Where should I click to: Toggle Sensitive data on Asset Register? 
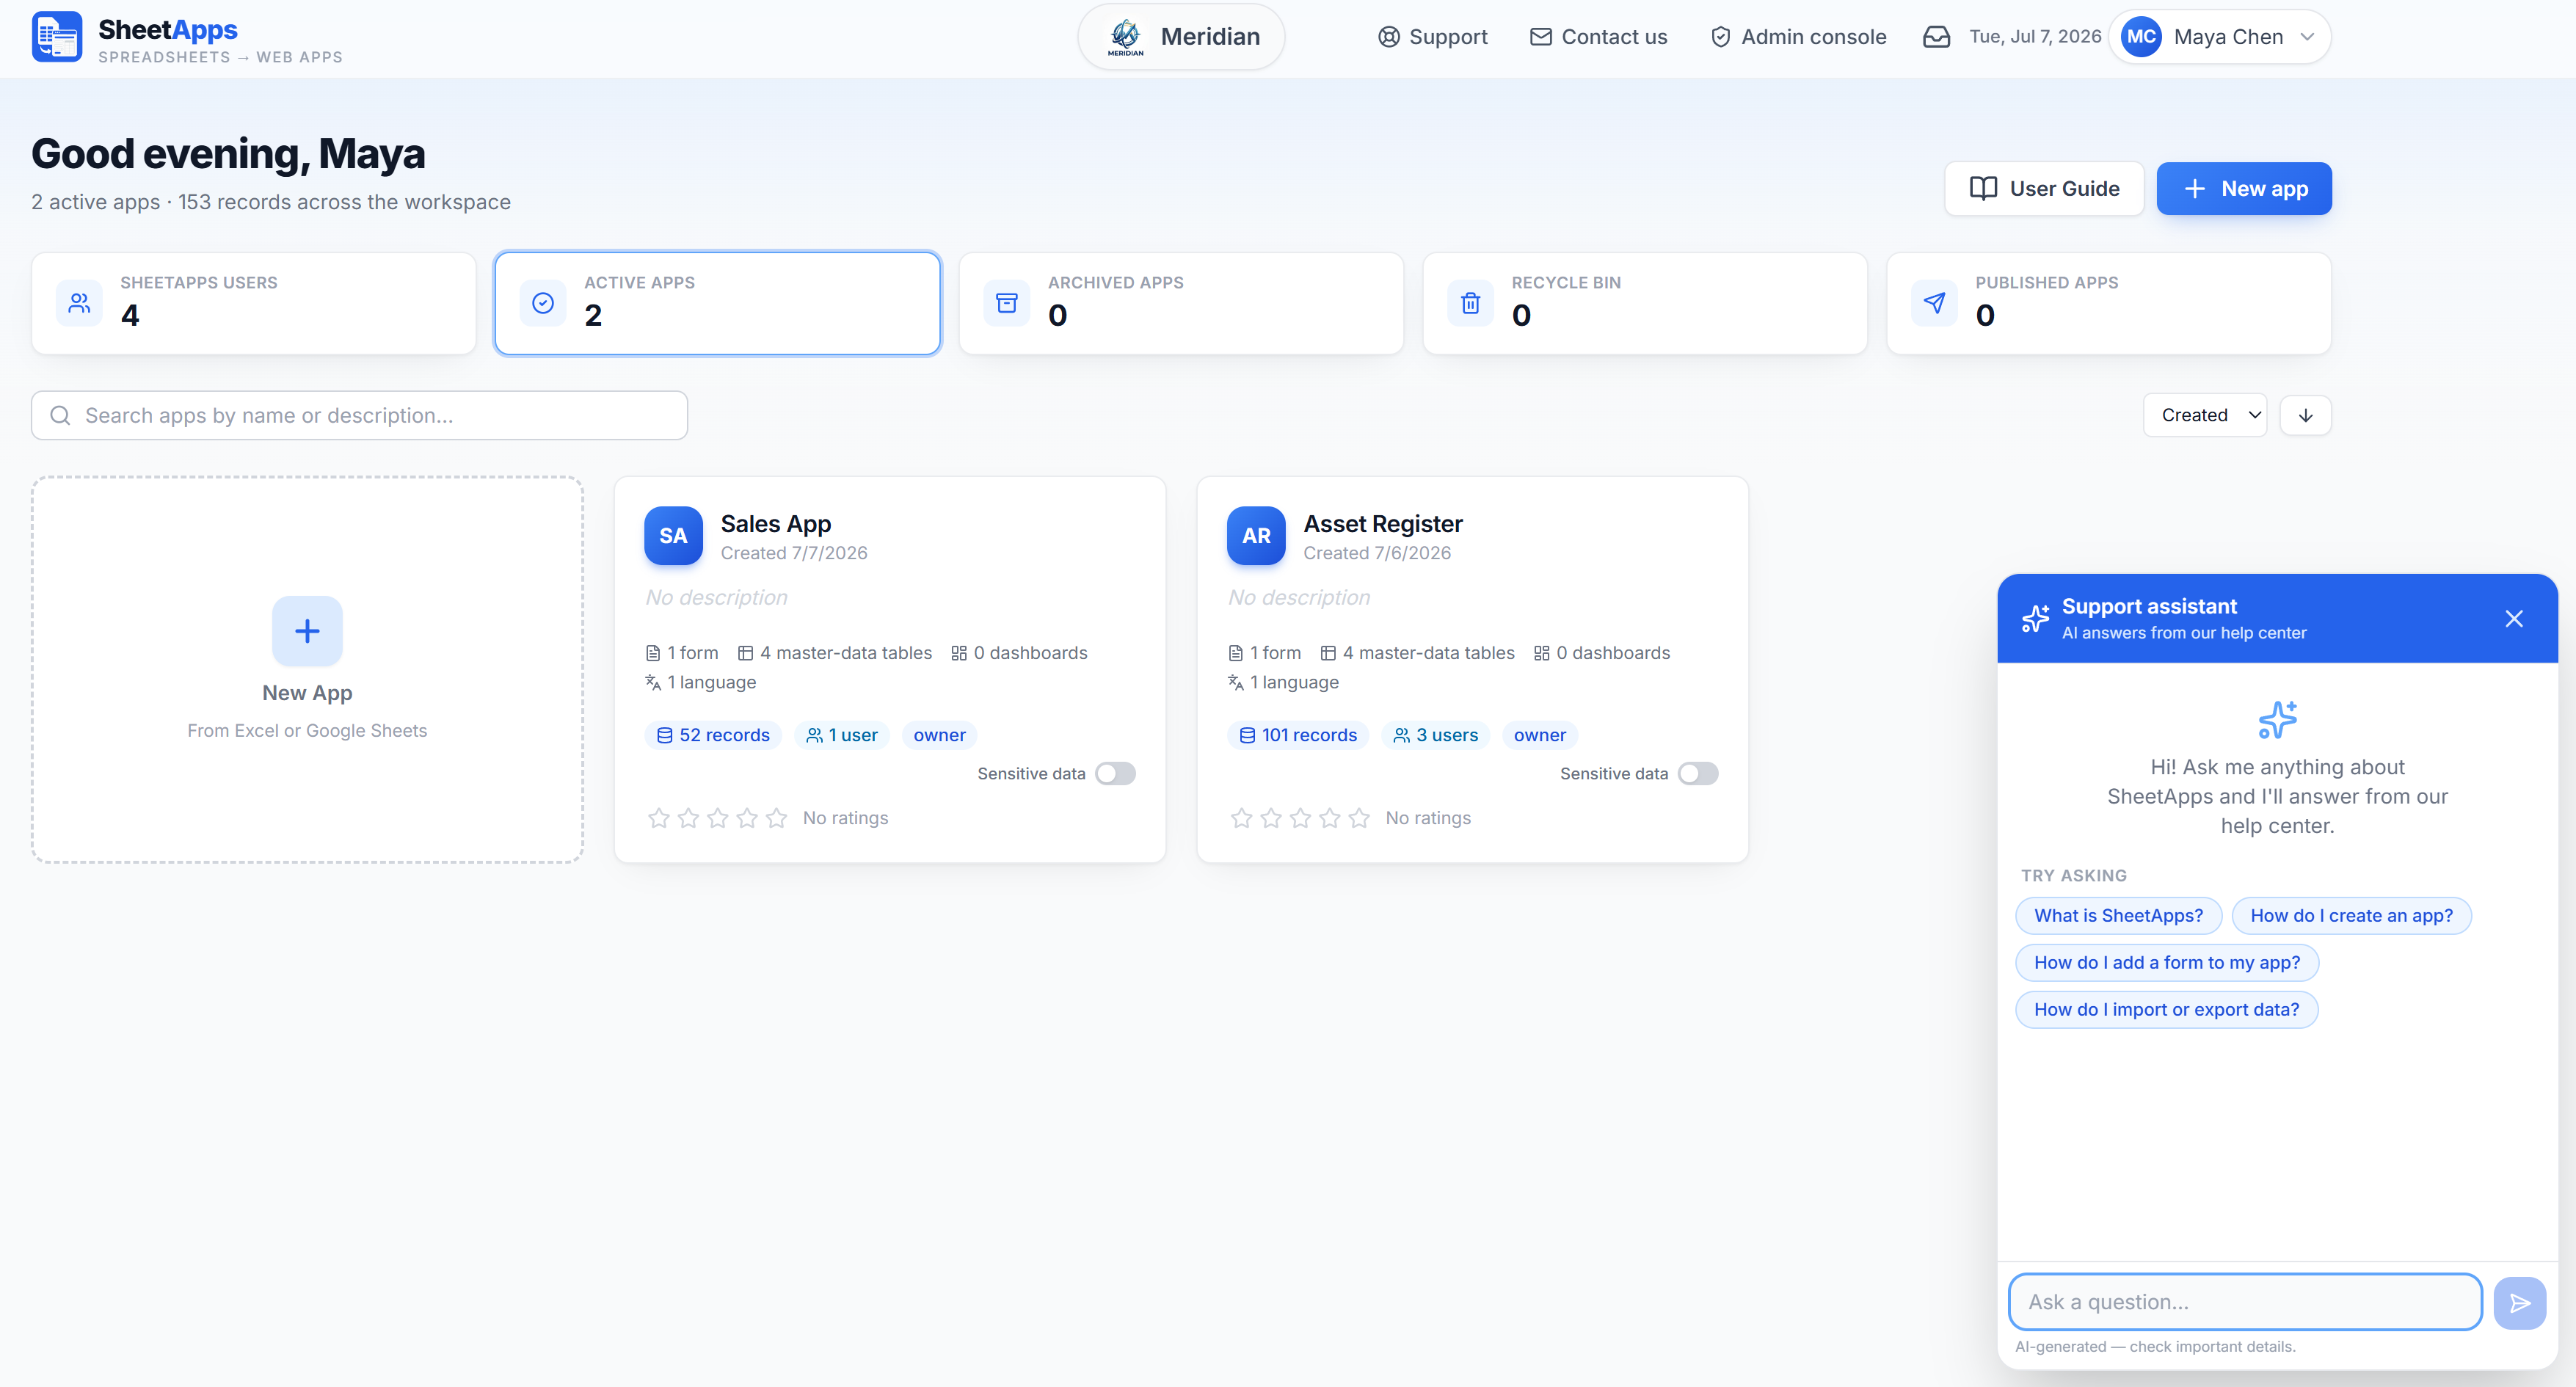(x=1698, y=773)
